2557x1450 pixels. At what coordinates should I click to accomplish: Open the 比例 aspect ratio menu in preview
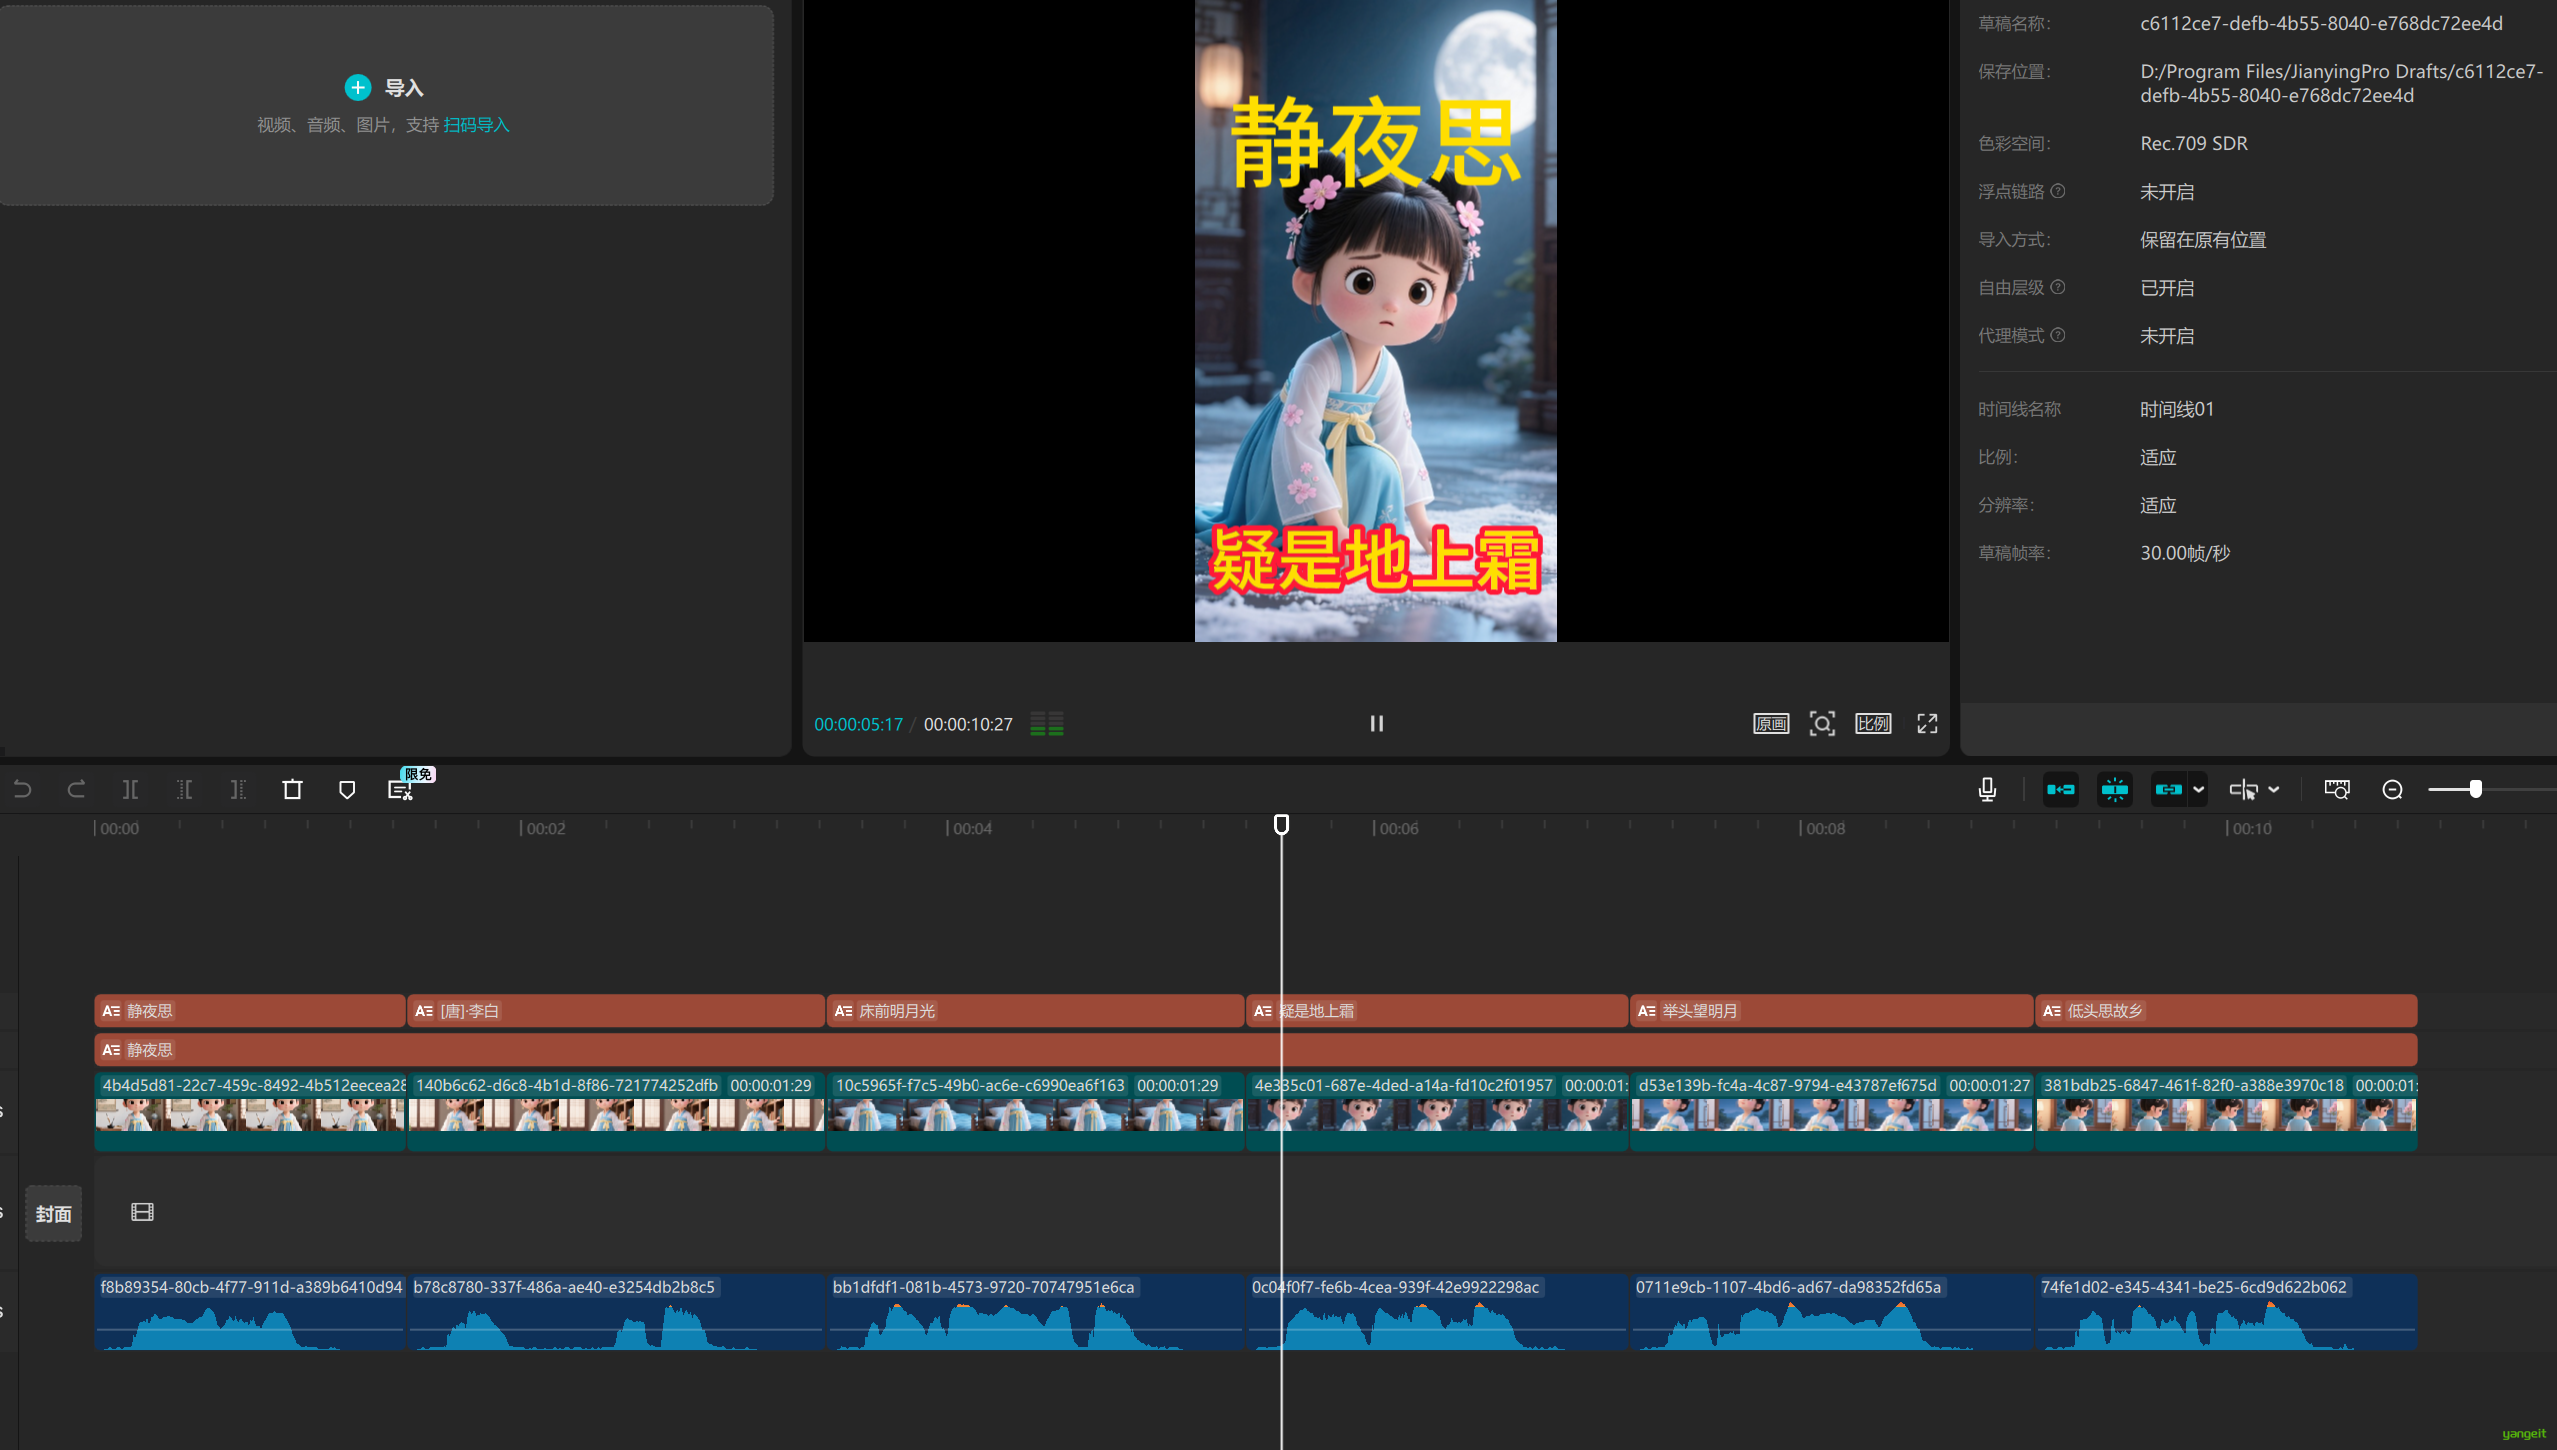tap(1873, 723)
